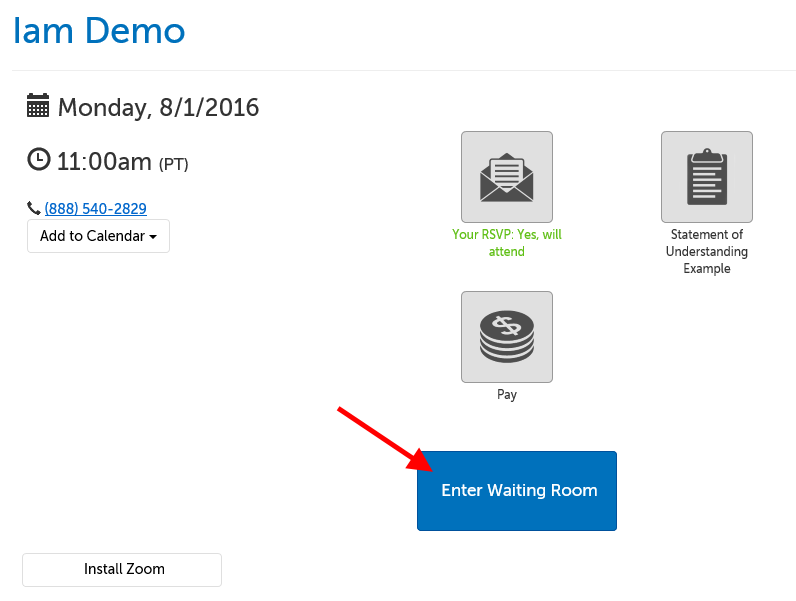The image size is (796, 601).
Task: Select the 'Your RSVP: Yes, will attend' text
Action: 506,244
